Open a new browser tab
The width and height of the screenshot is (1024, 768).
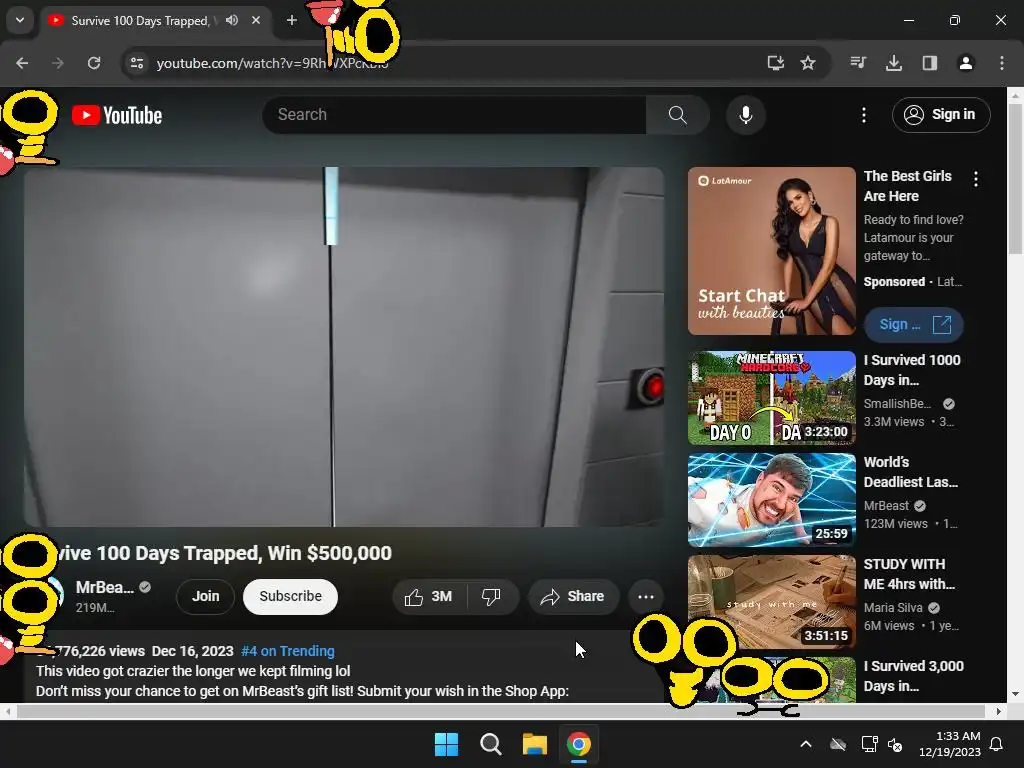pyautogui.click(x=292, y=20)
